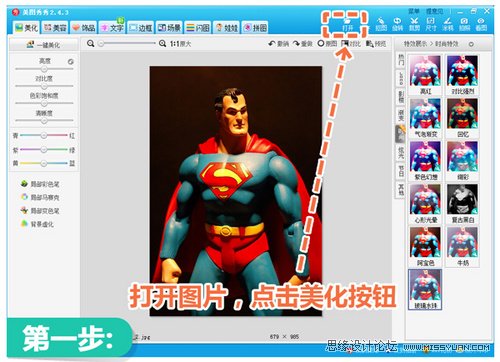This screenshot has height=362, width=500.
Task: Apply the 心形光晕 effect thumbnail
Action: [x=425, y=204]
